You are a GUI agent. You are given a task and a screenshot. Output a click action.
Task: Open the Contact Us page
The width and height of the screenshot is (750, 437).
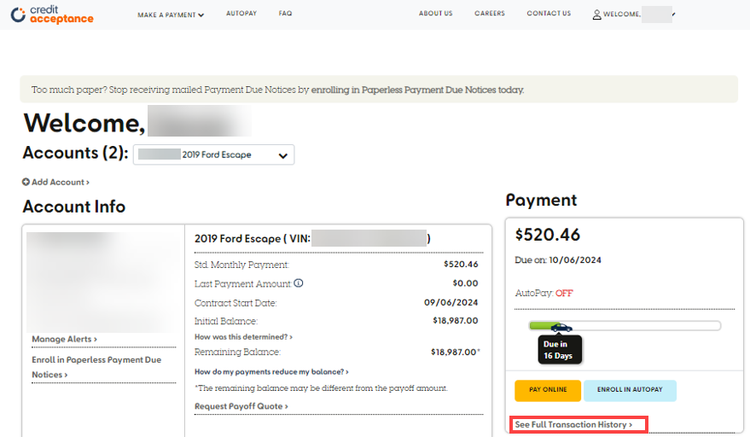548,14
